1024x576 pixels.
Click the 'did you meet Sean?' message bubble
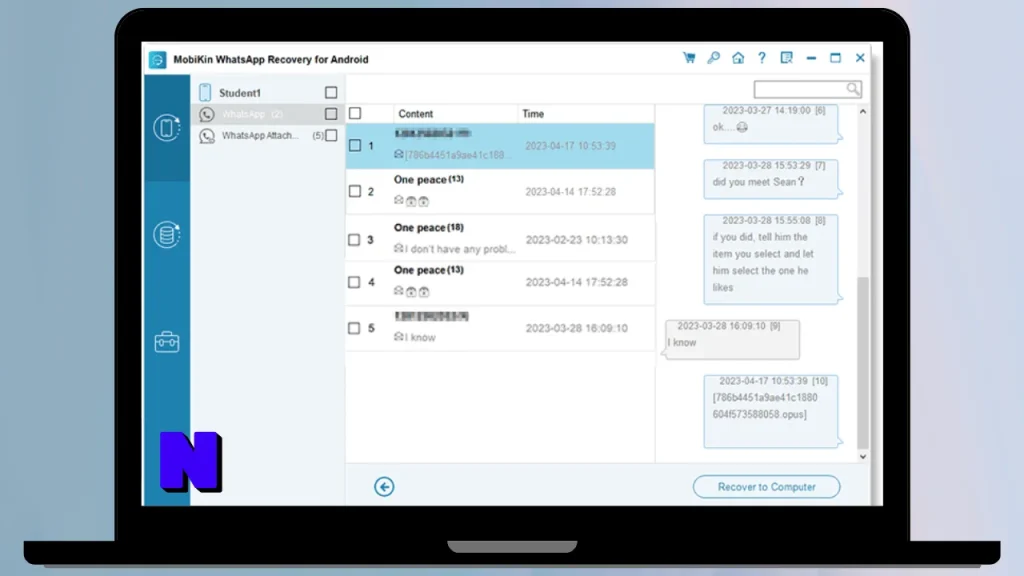772,178
